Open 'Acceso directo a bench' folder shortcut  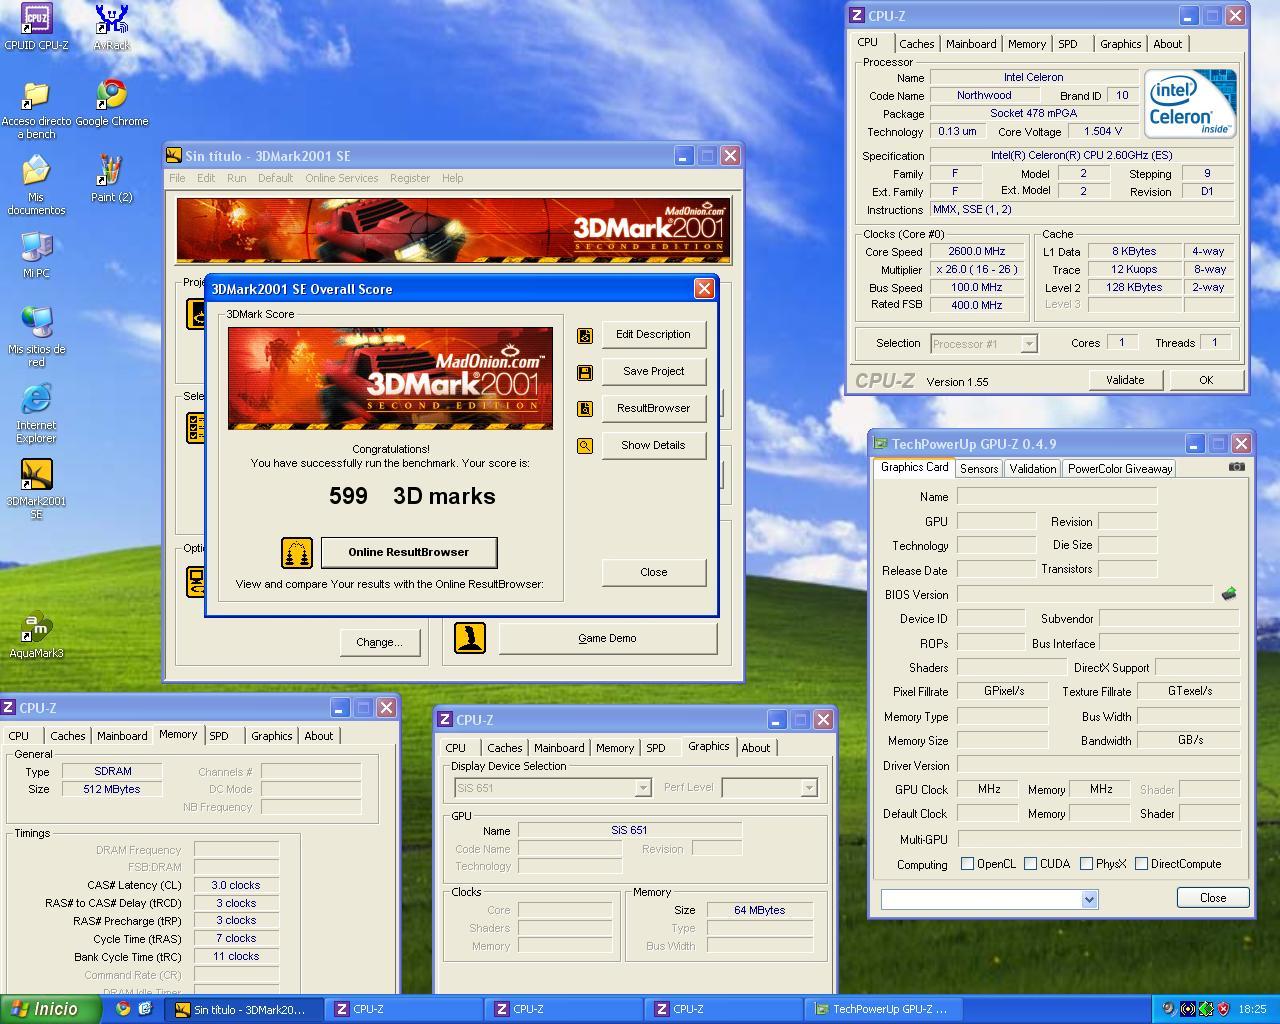[37, 110]
